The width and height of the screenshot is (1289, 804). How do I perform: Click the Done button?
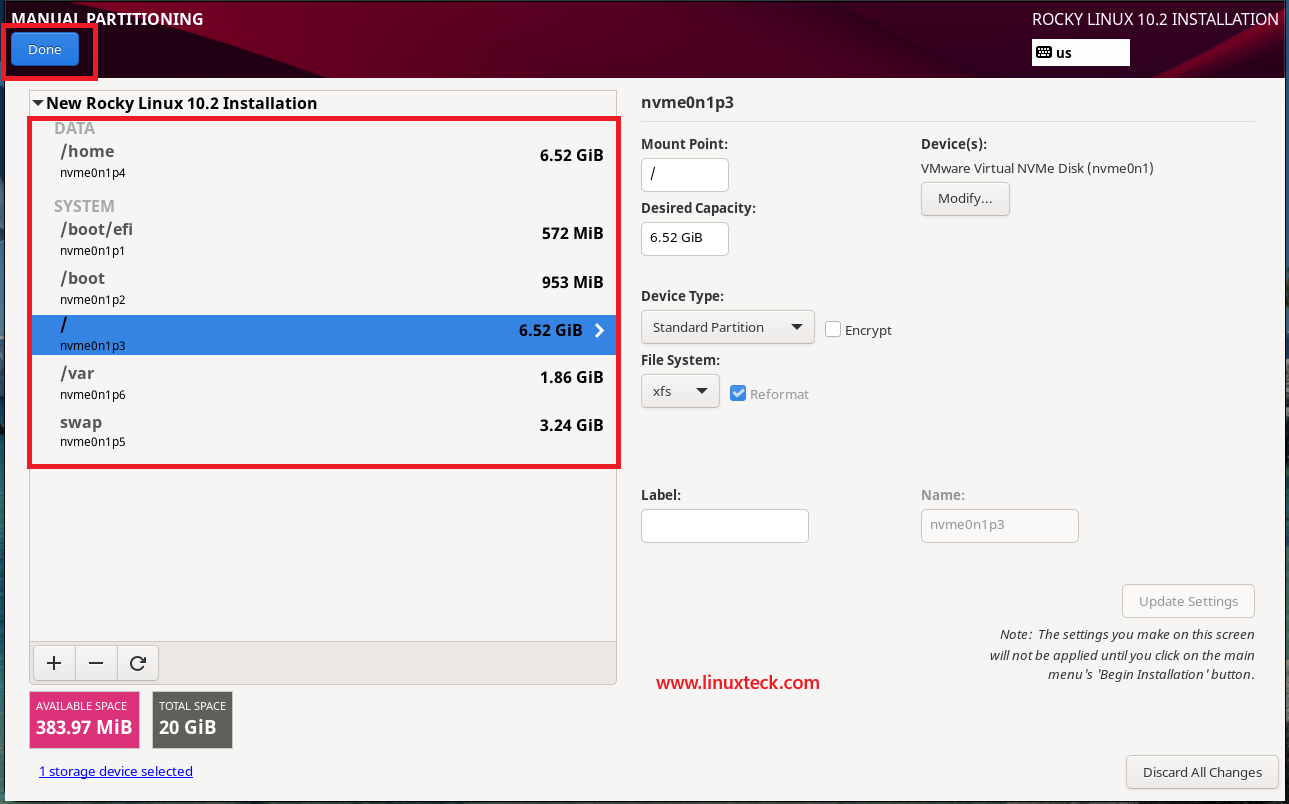pos(45,49)
